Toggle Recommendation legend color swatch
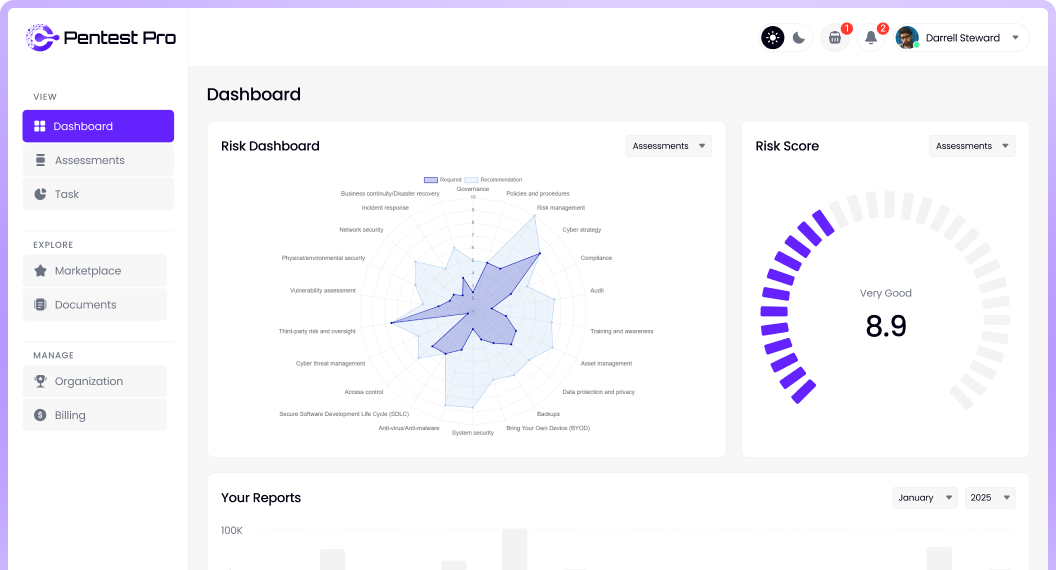Screen dimensions: 1056x570 click(472, 180)
